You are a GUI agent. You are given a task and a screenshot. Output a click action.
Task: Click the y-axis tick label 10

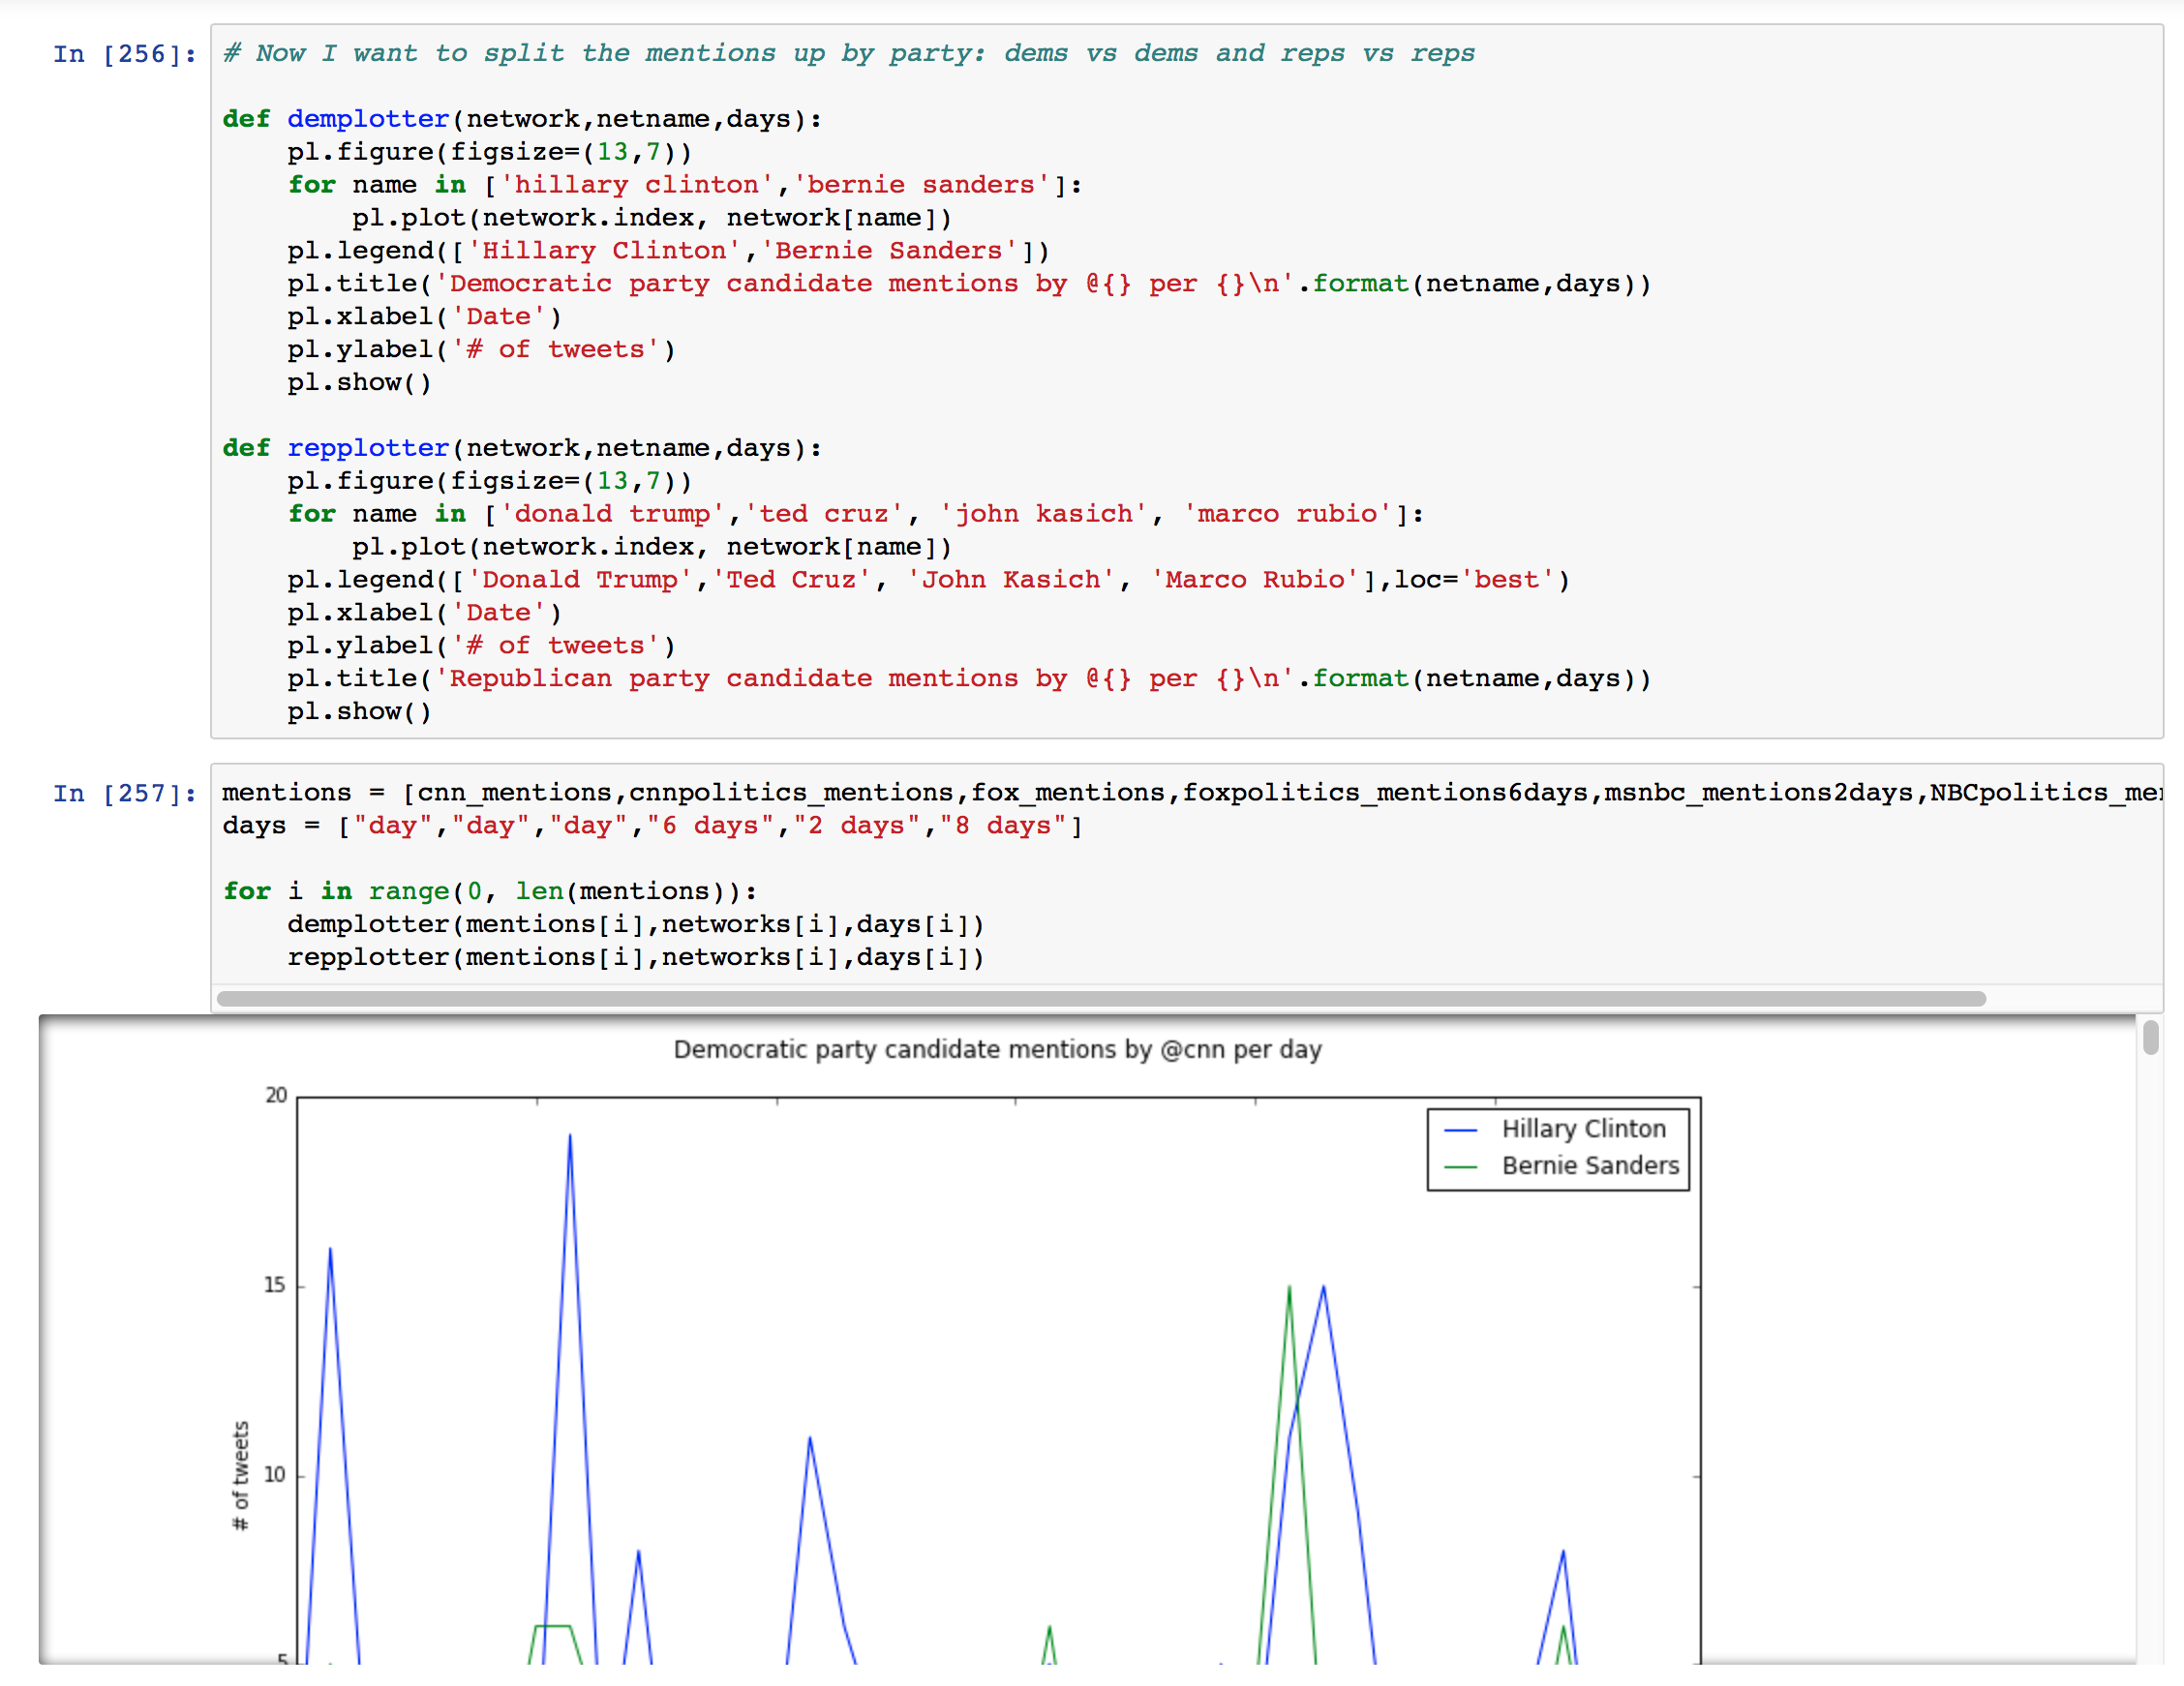coord(275,1476)
